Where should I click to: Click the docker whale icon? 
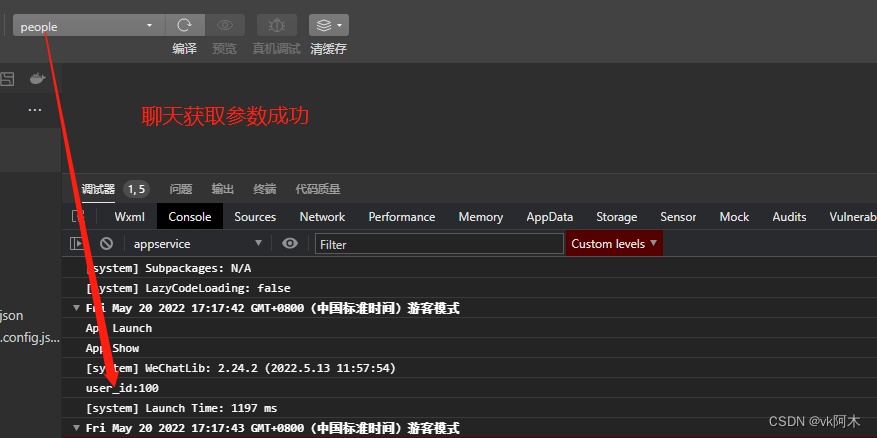(37, 79)
